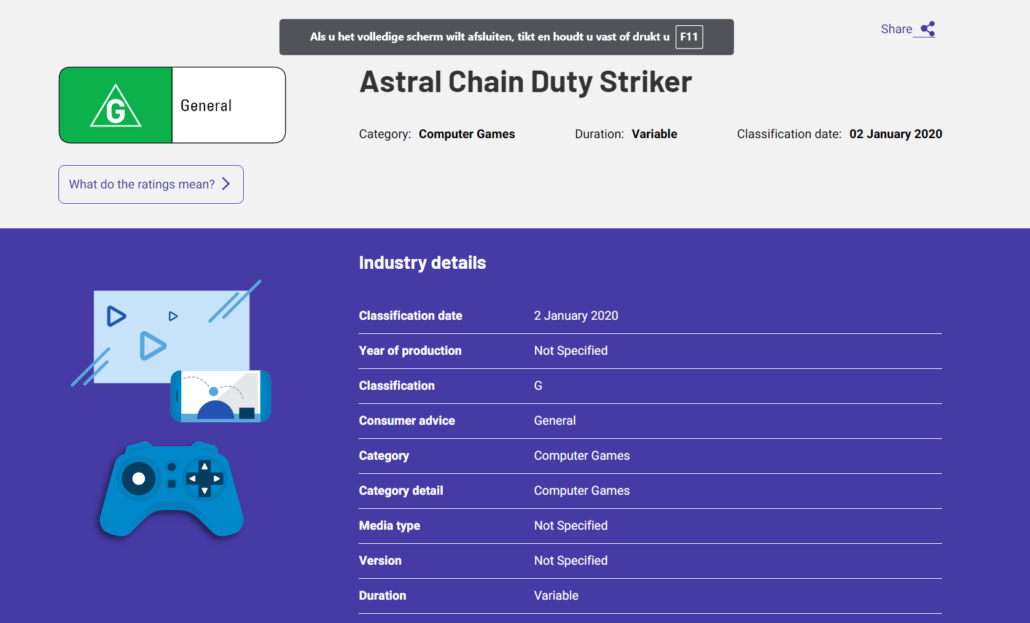Click the Media type row label
1030x623 pixels.
click(389, 526)
